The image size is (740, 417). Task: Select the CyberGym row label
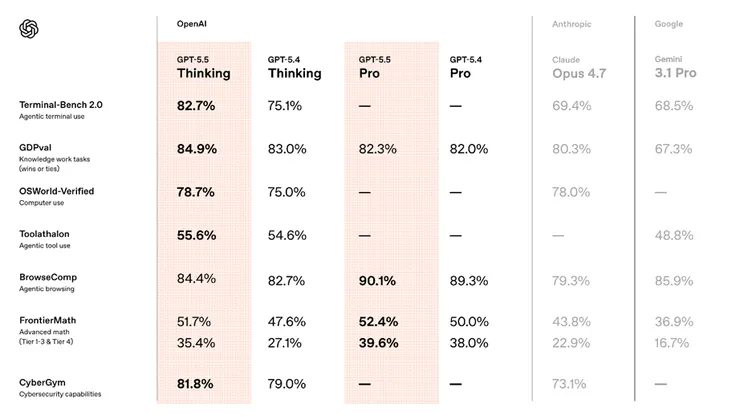click(44, 382)
